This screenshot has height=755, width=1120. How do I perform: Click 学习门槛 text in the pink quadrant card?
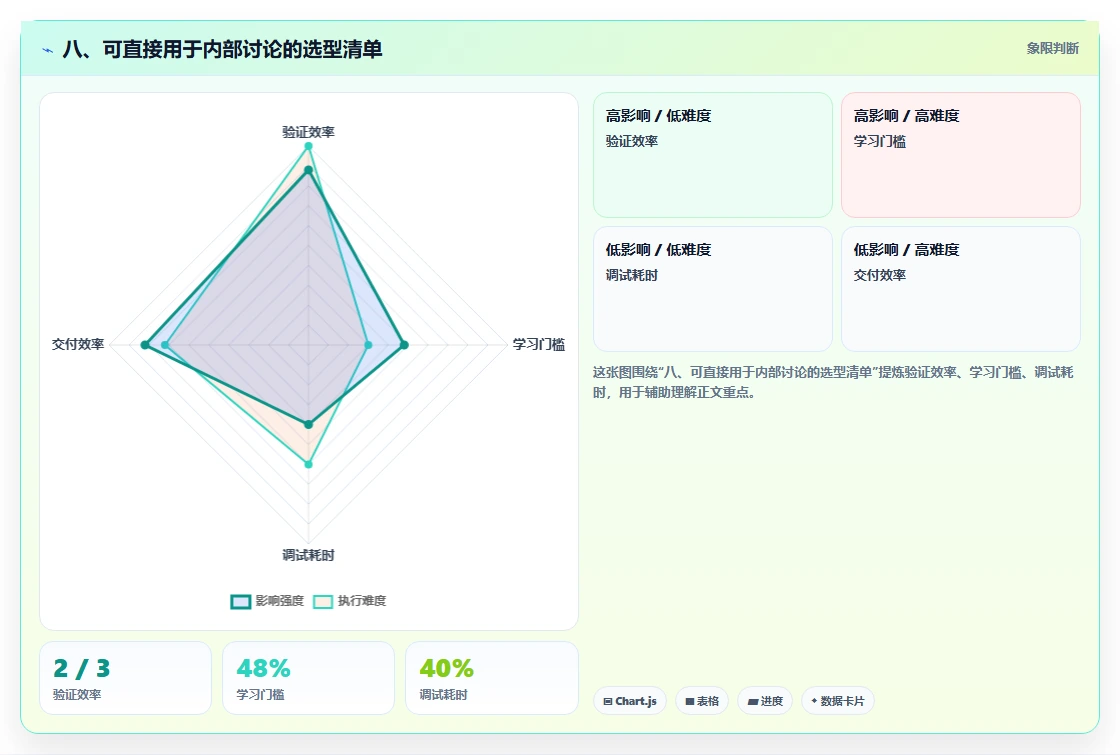880,141
